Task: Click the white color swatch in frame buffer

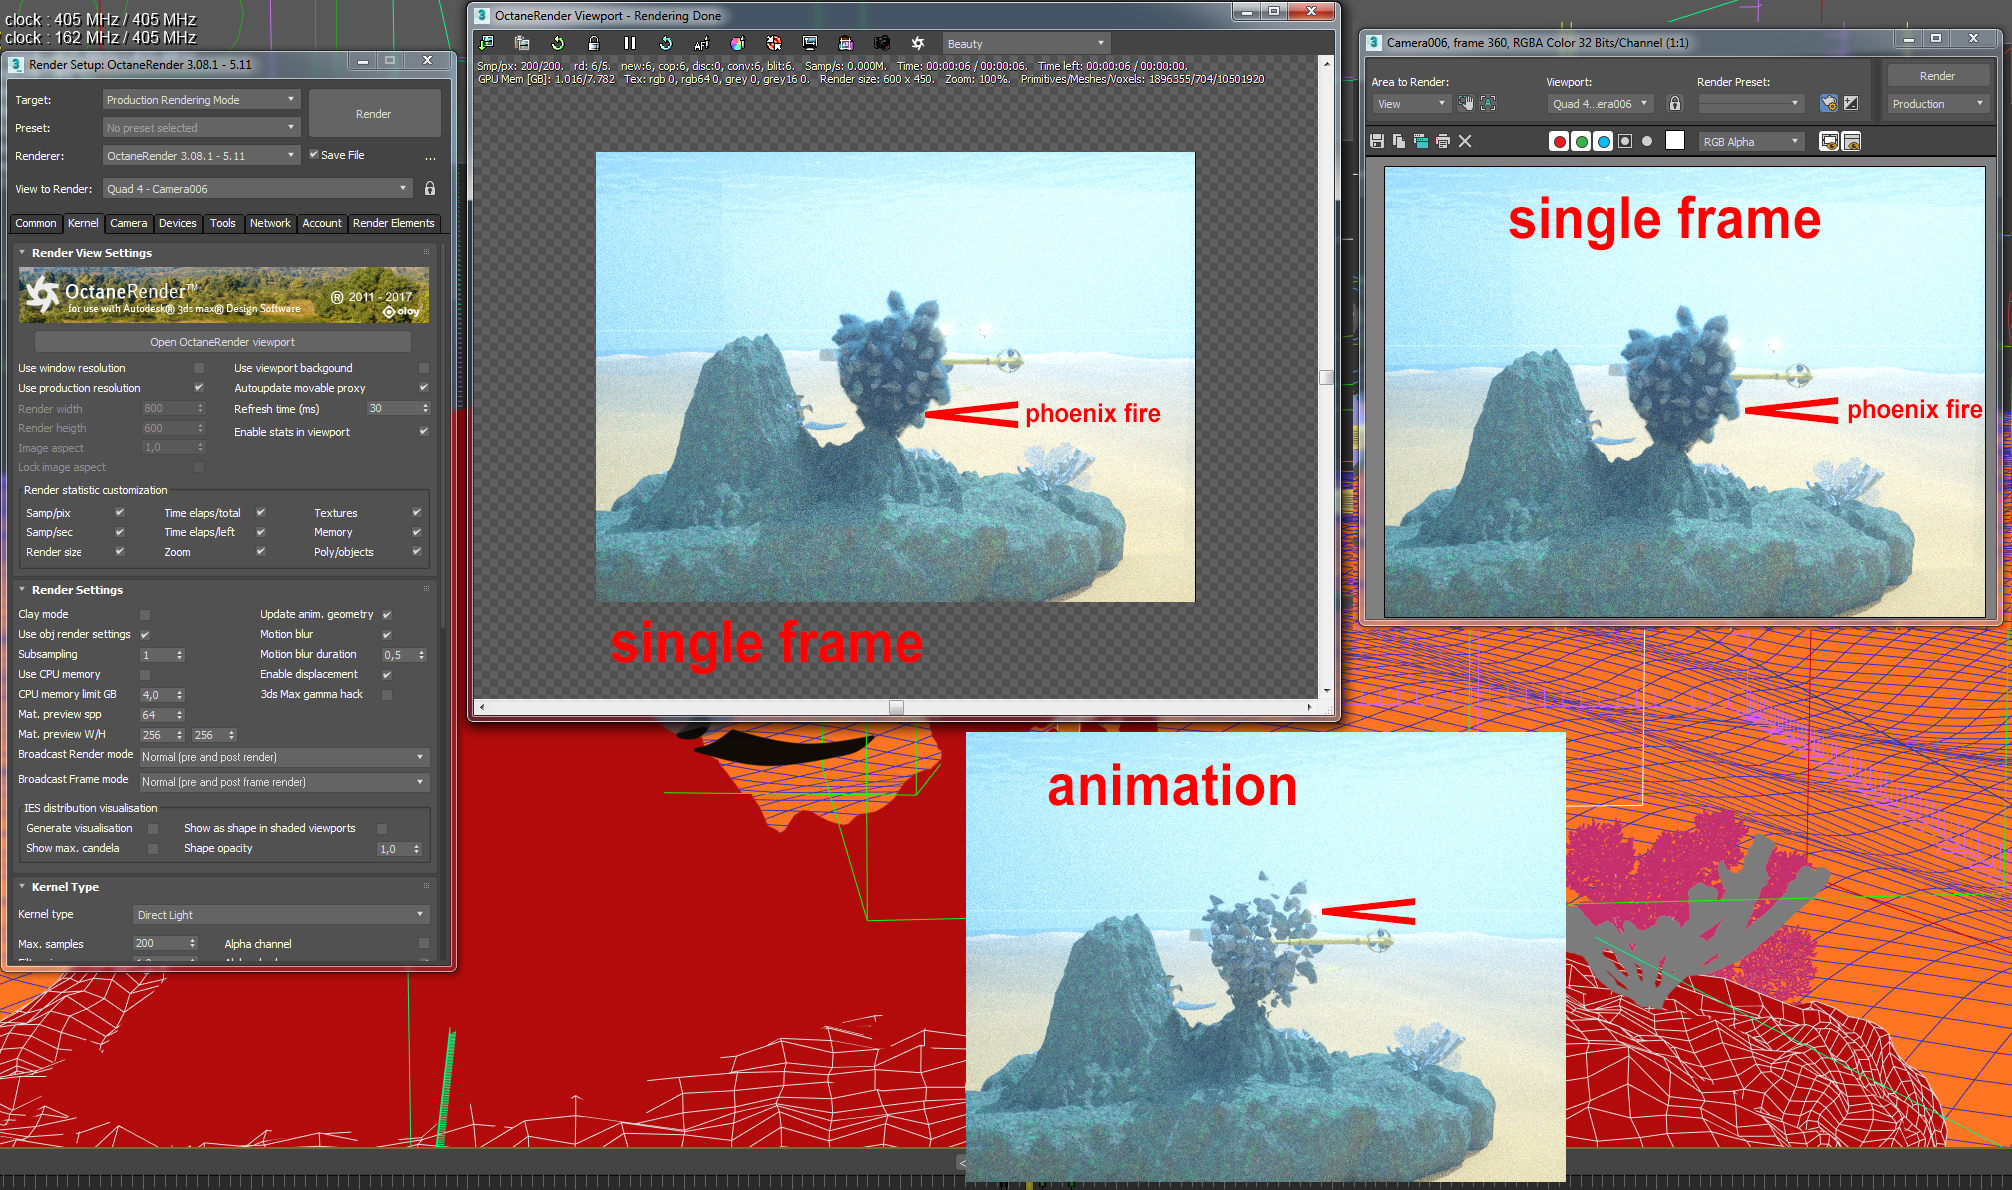Action: 1675,141
